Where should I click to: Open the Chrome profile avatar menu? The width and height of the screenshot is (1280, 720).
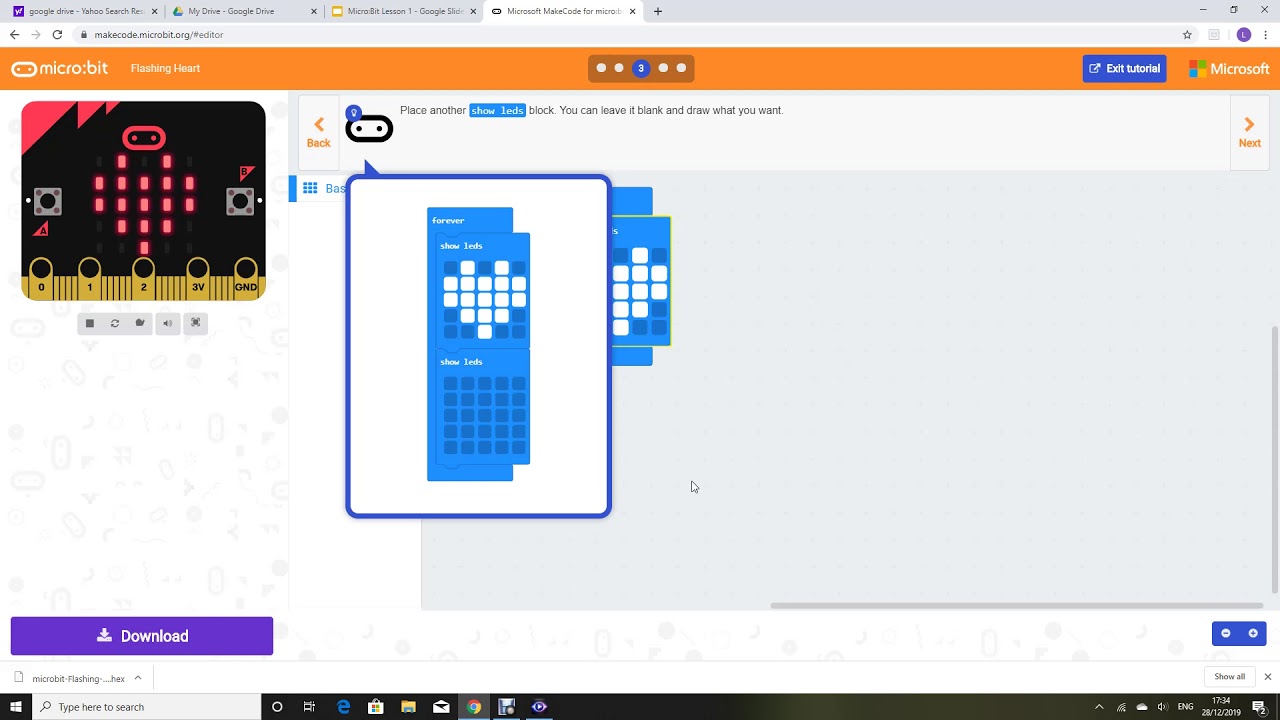coord(1244,34)
